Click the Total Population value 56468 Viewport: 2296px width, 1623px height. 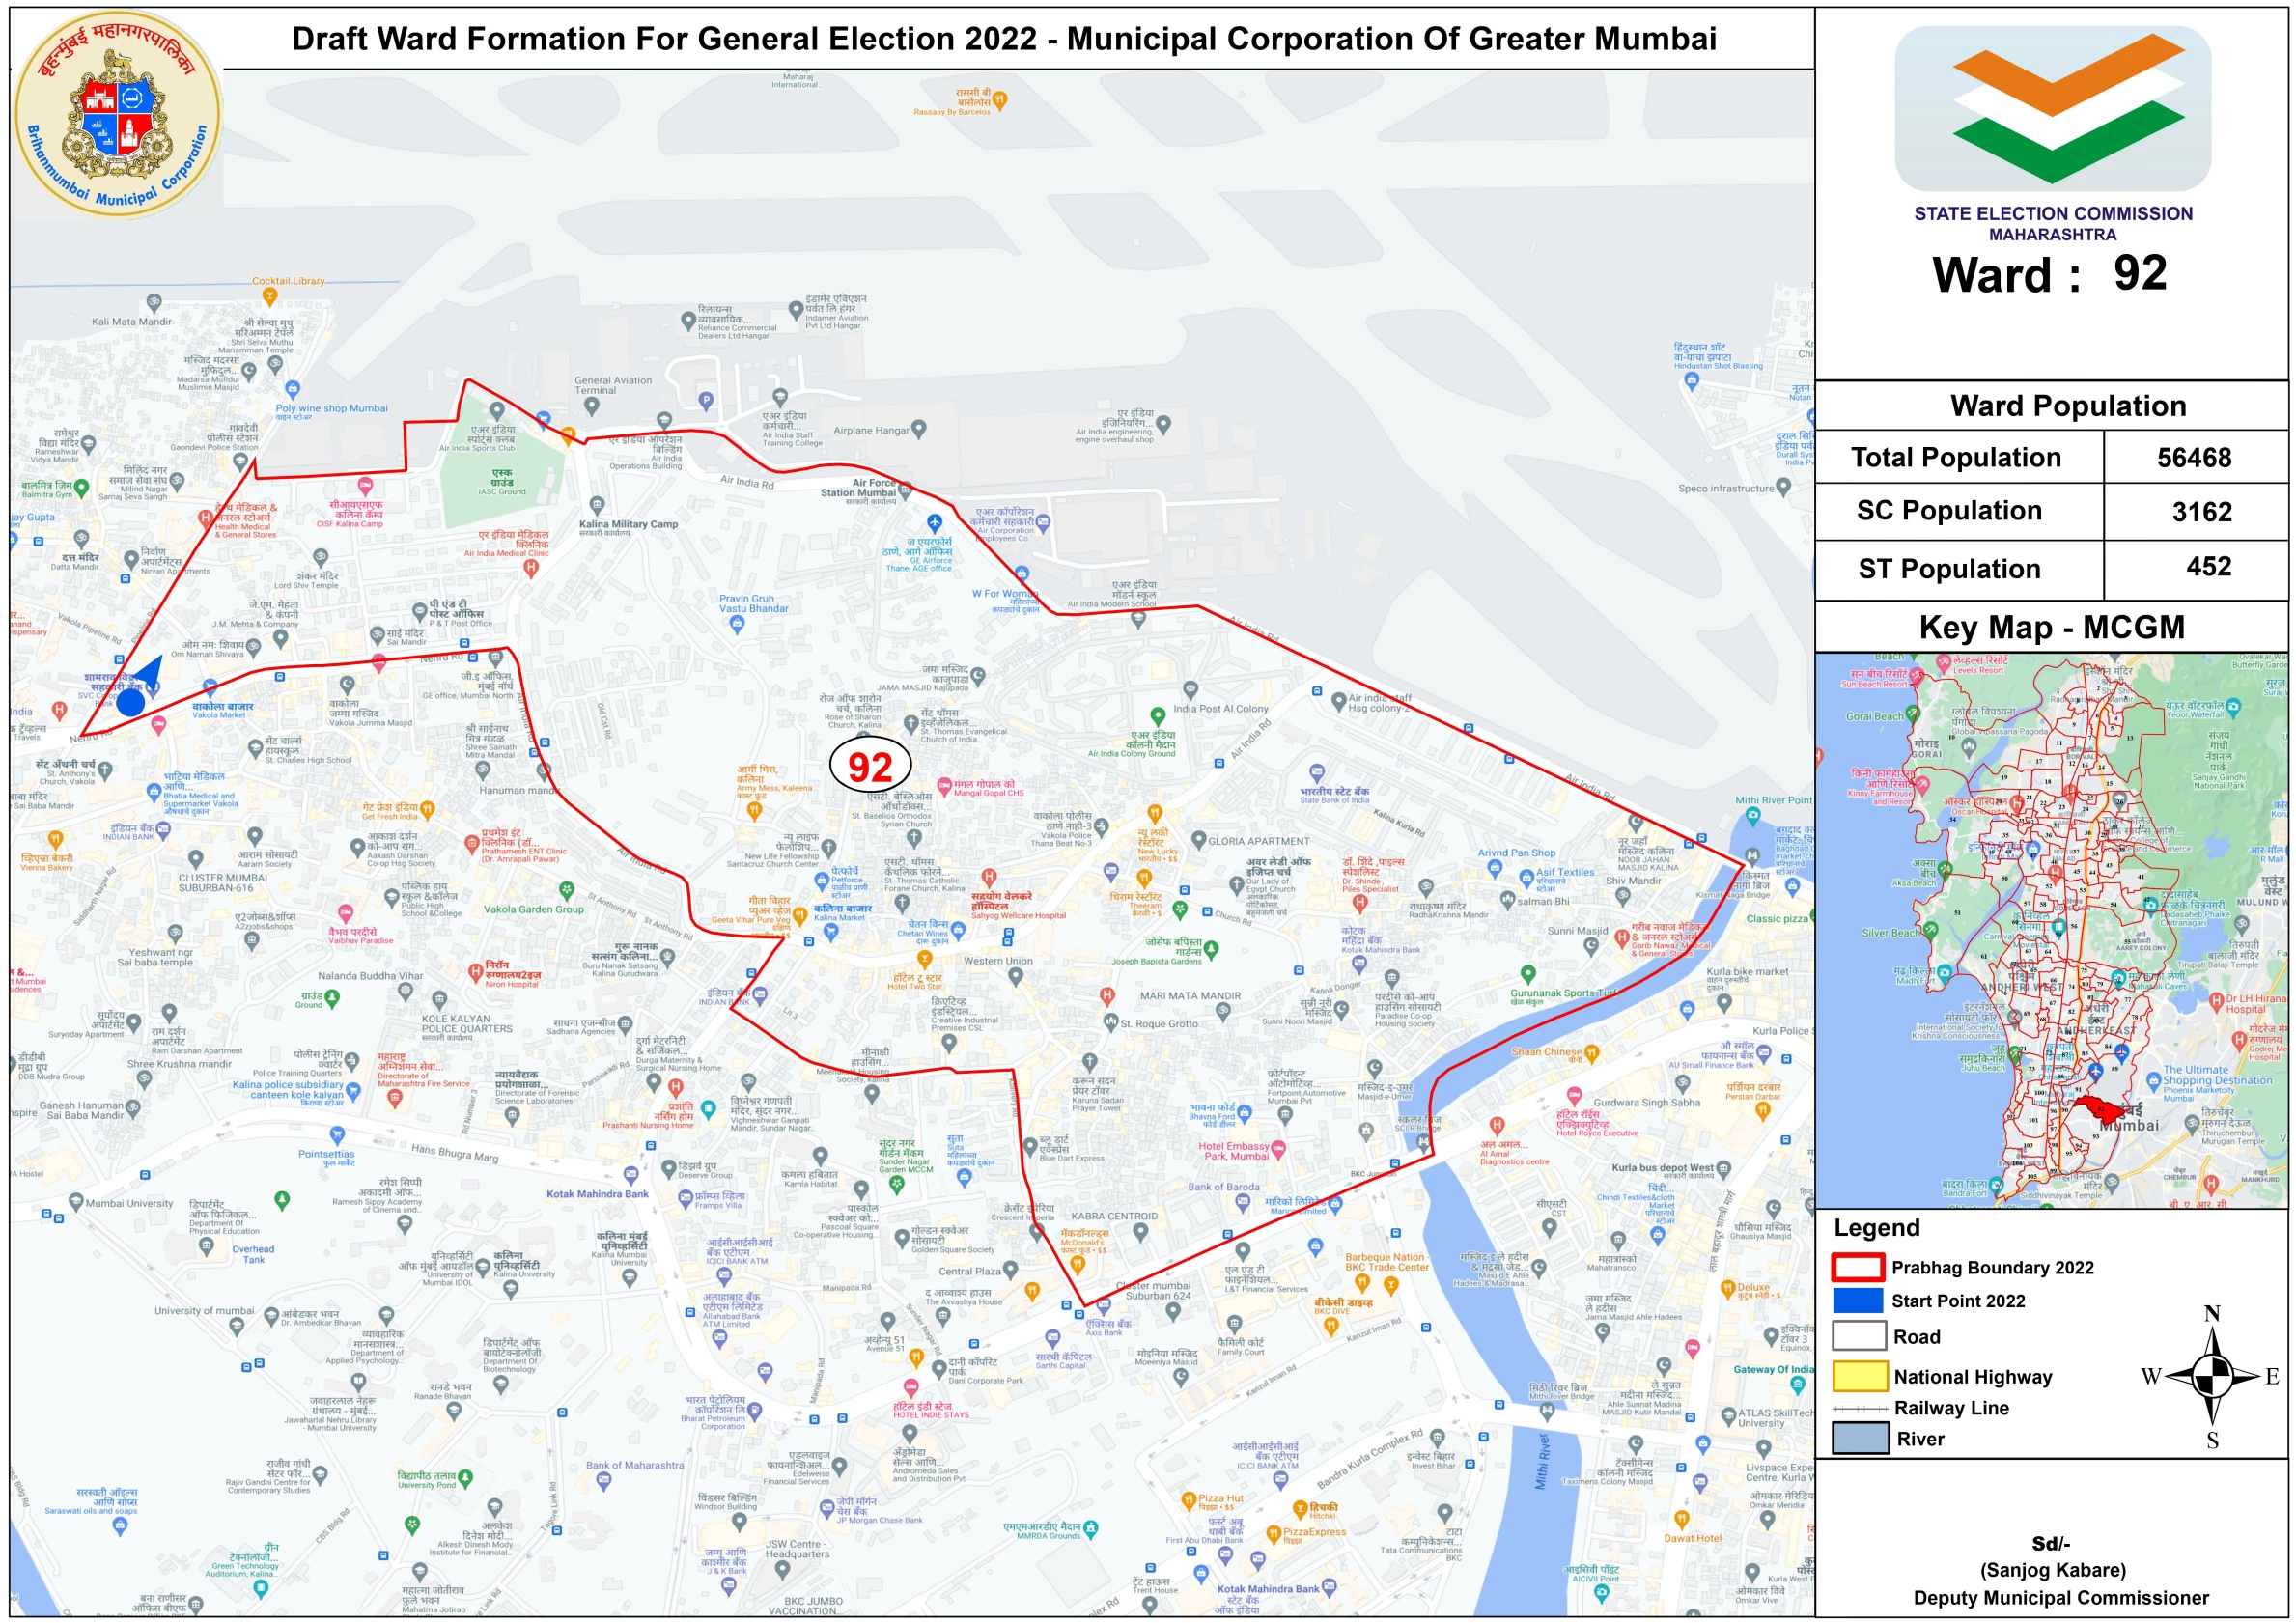[2193, 458]
